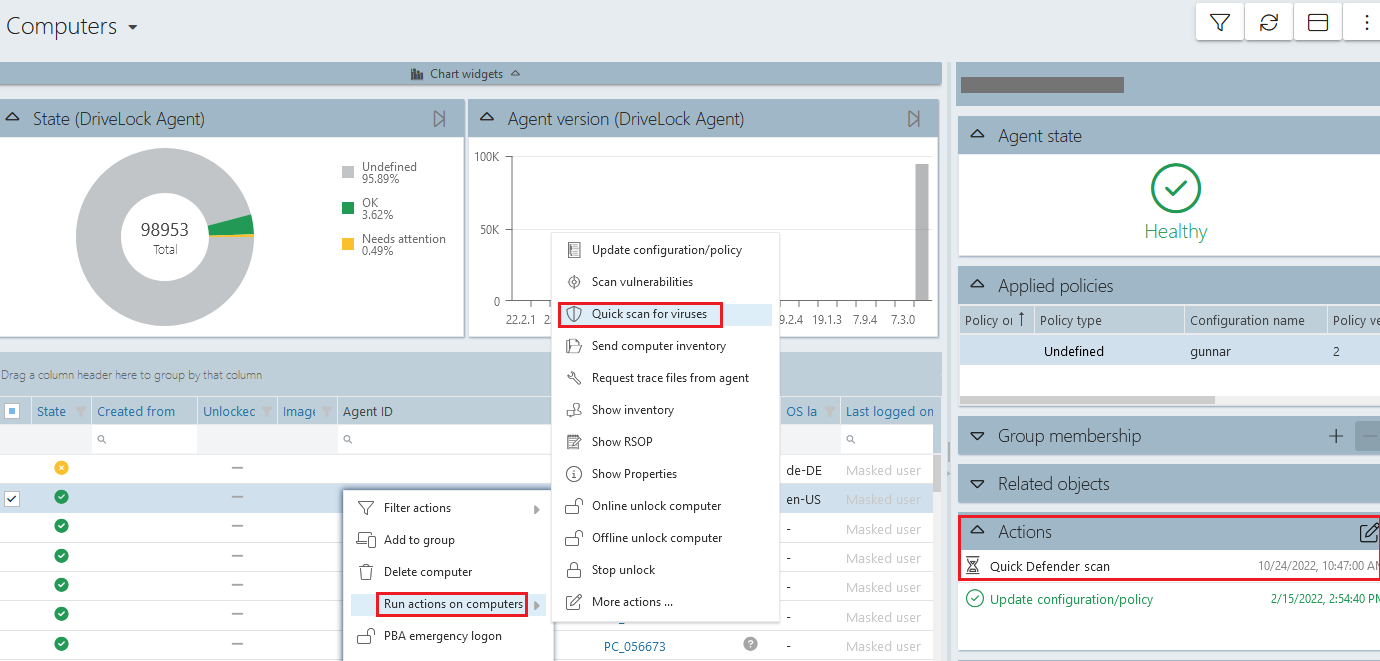
Task: Expand the Related objects section
Action: coord(978,484)
